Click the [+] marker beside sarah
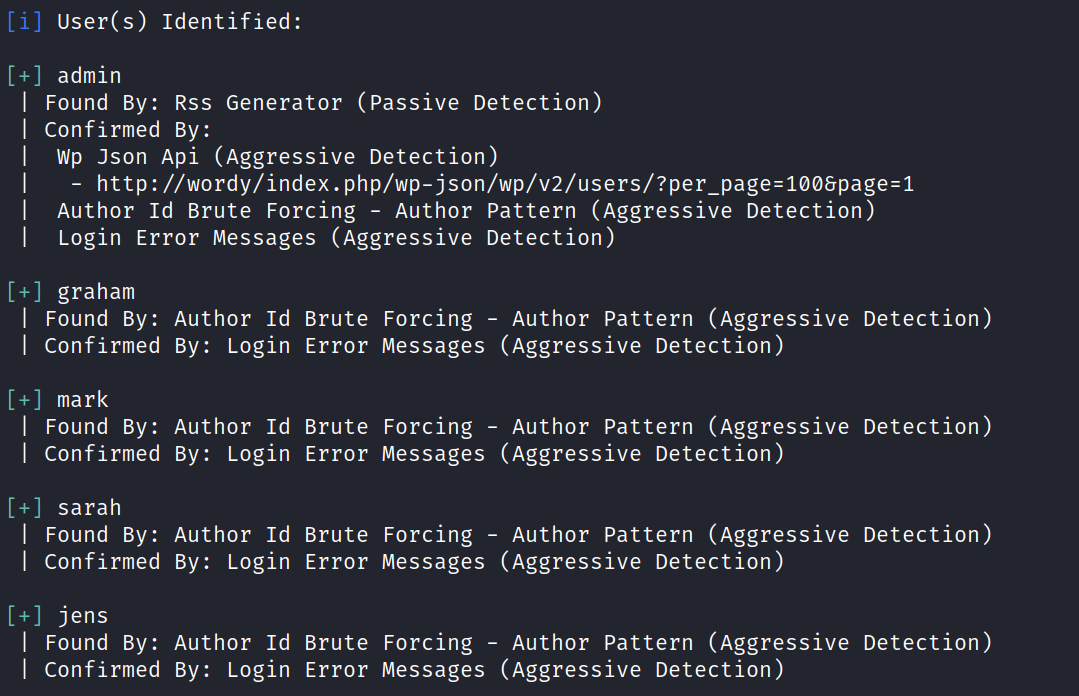 coord(24,507)
